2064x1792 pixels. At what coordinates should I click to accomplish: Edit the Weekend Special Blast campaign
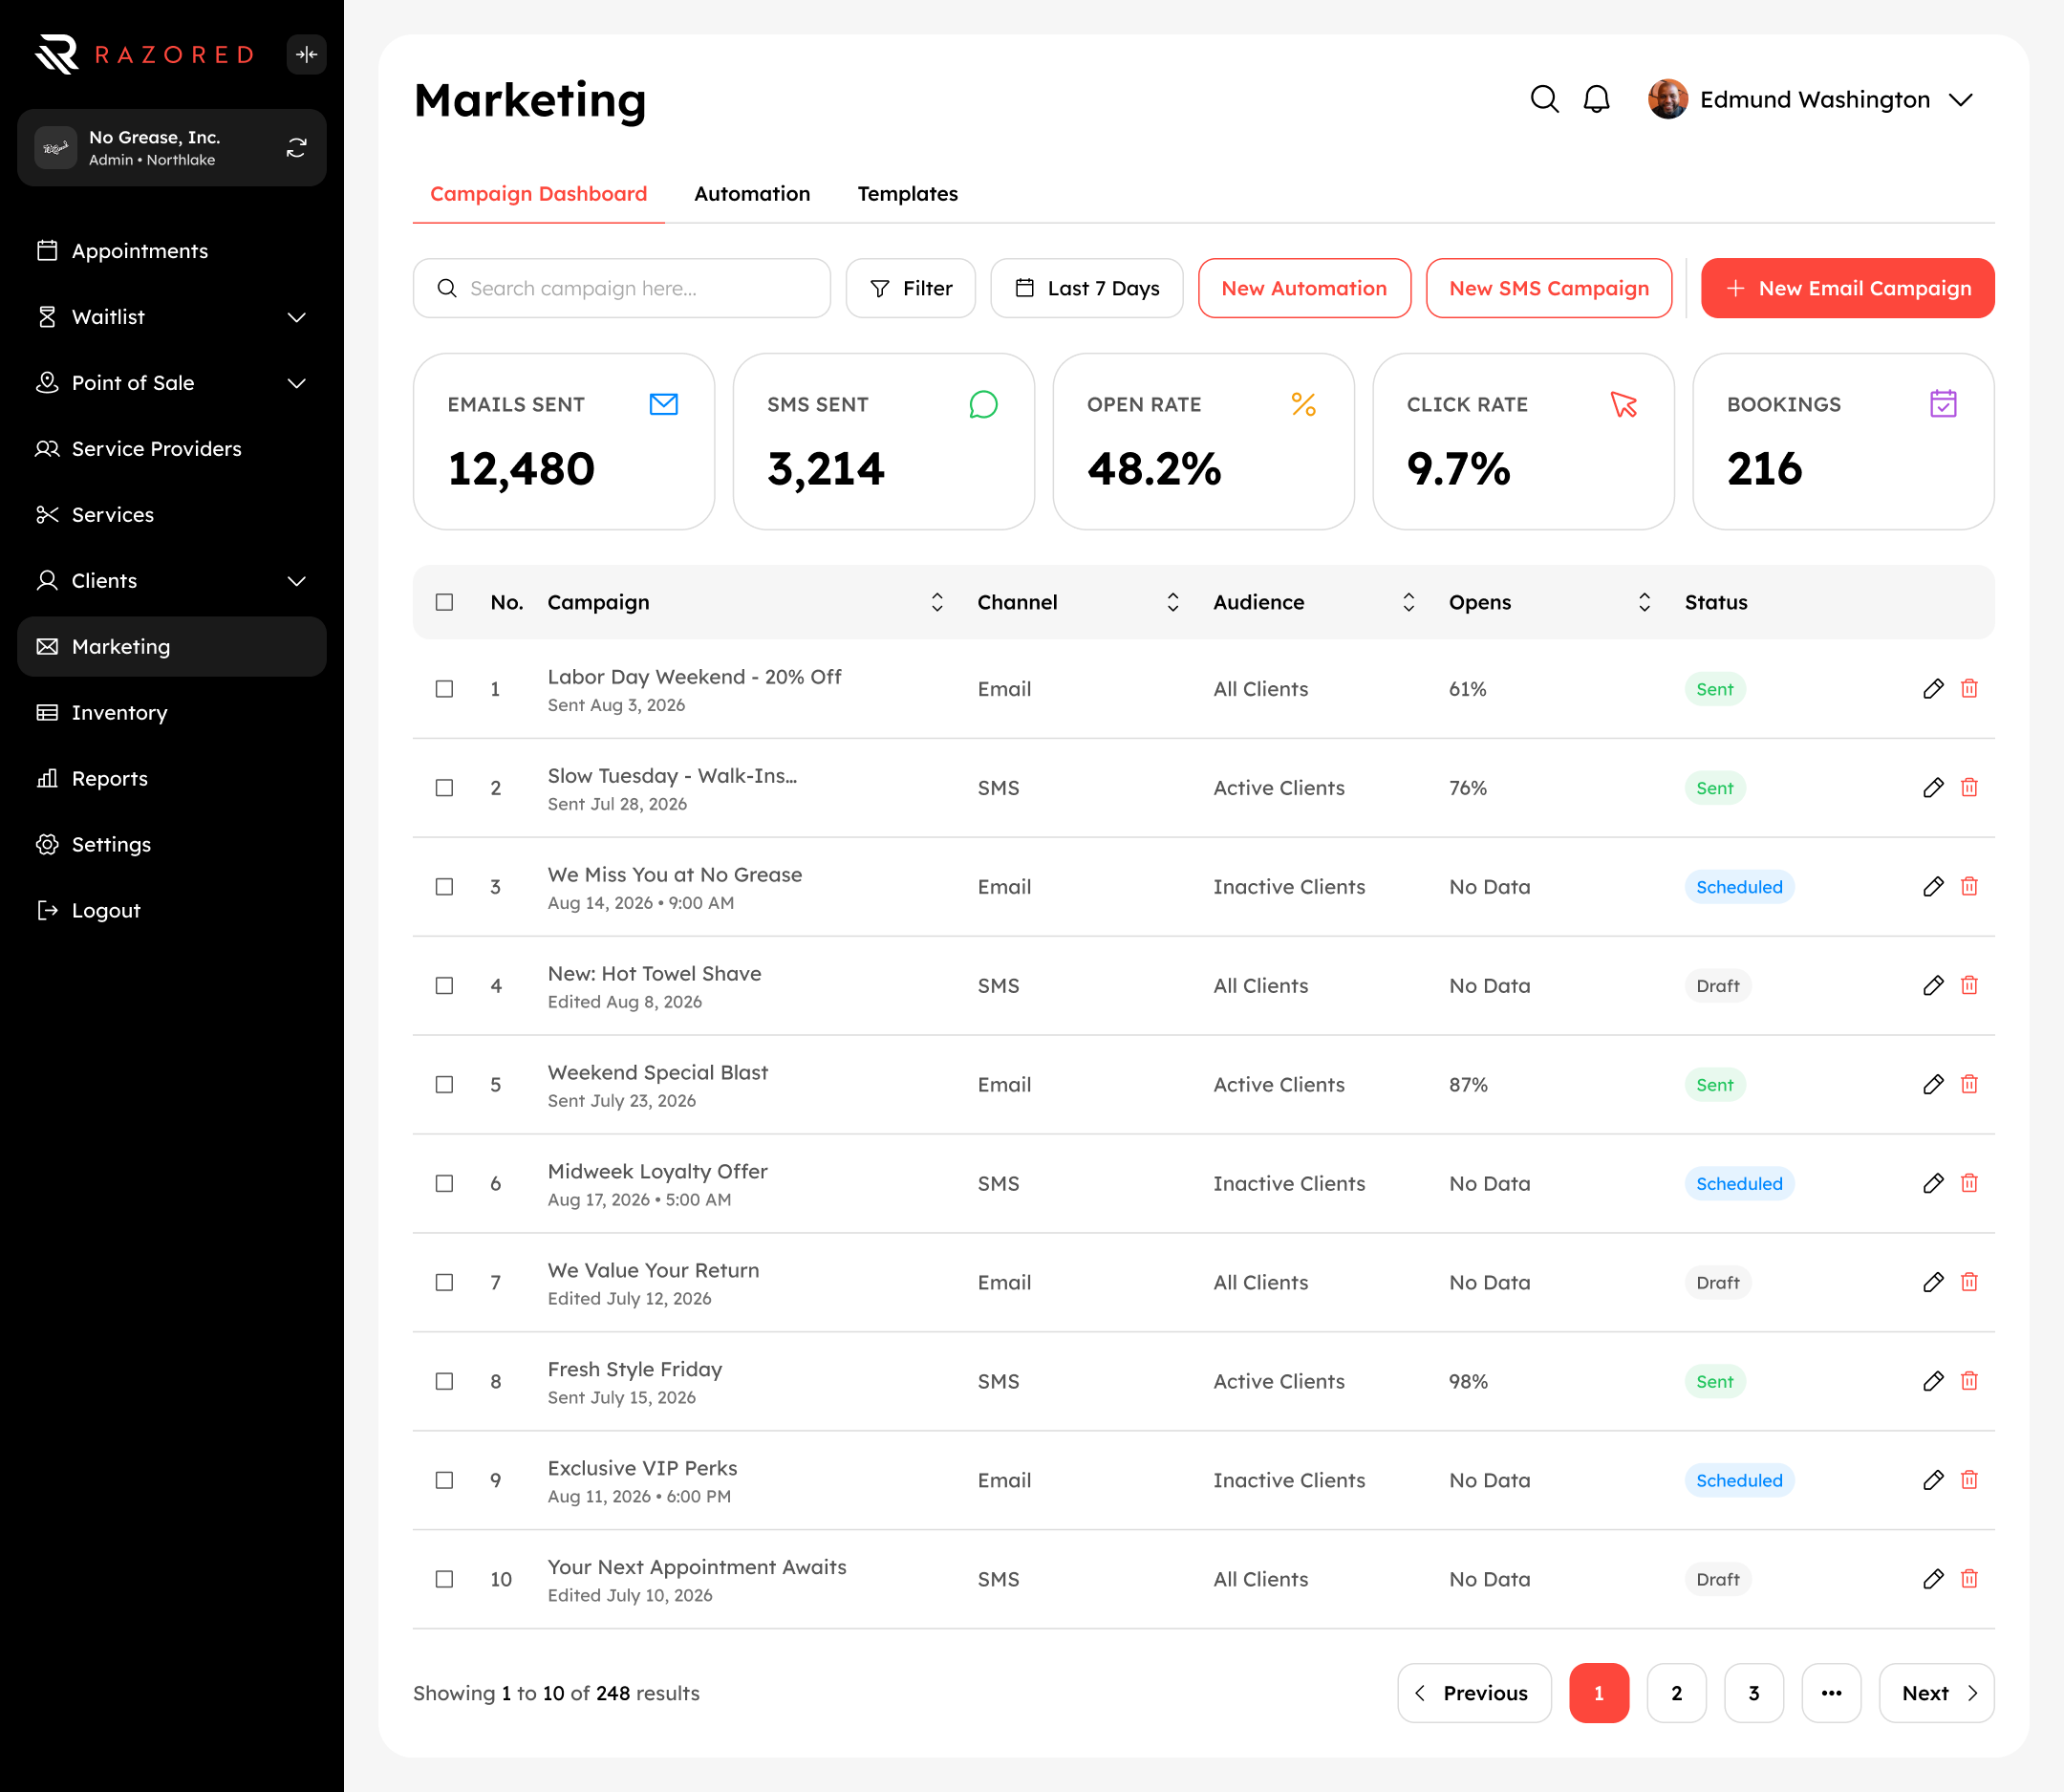(x=1933, y=1084)
